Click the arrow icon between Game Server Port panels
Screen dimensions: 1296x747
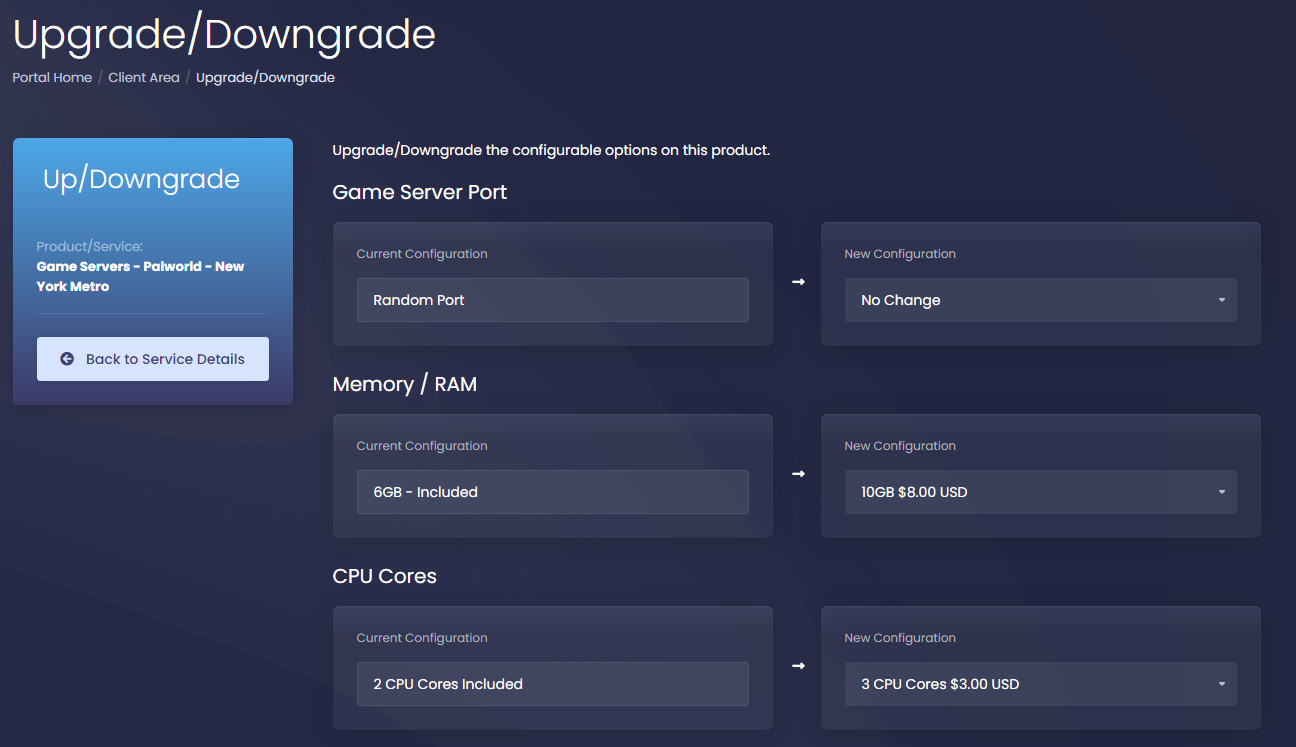click(796, 284)
